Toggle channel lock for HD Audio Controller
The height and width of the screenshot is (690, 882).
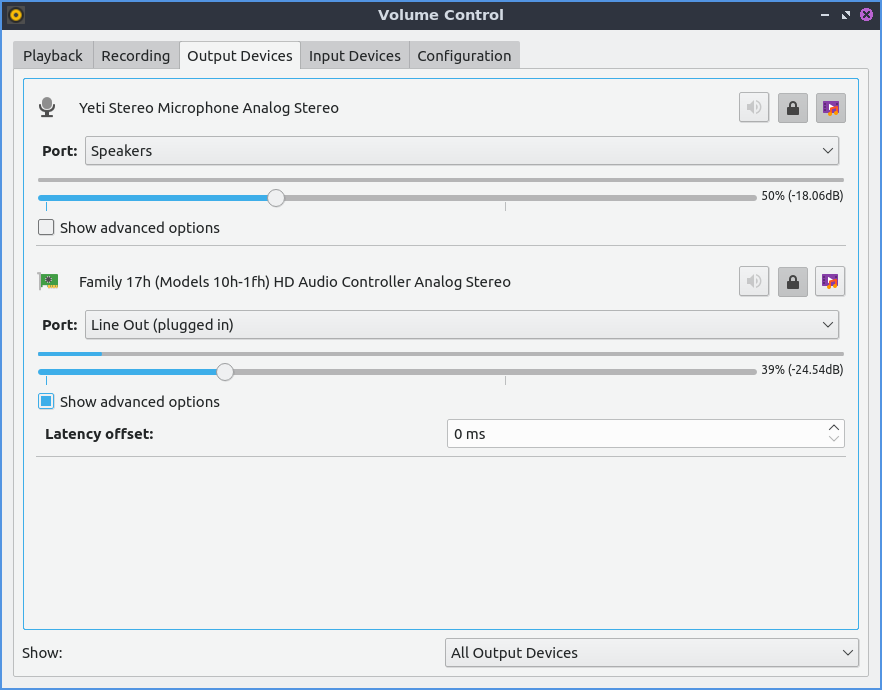click(x=792, y=282)
